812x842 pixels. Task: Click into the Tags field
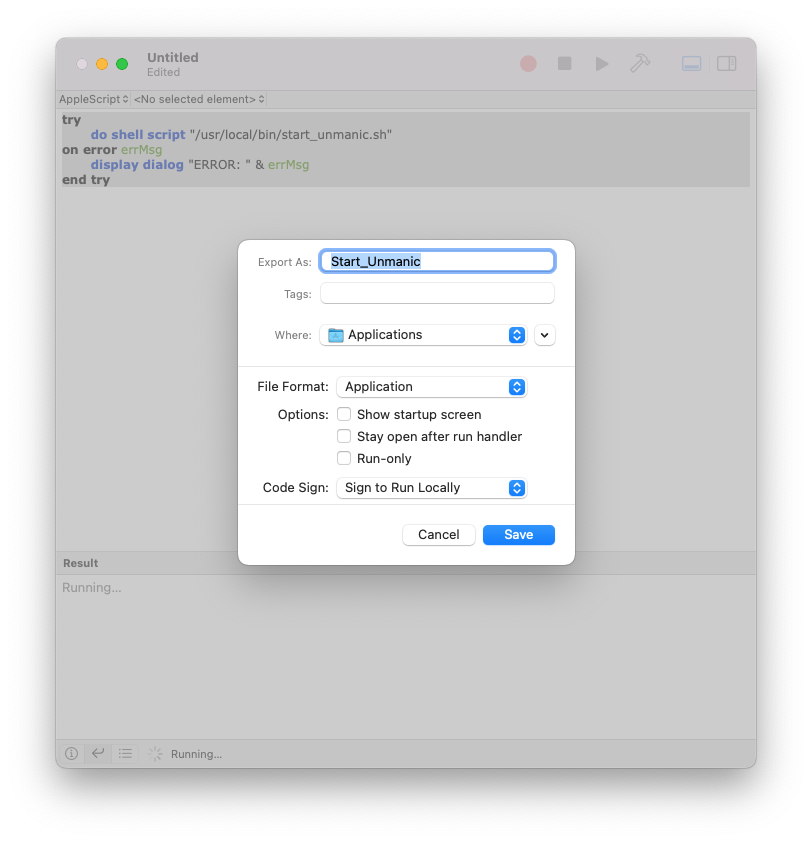click(x=437, y=294)
